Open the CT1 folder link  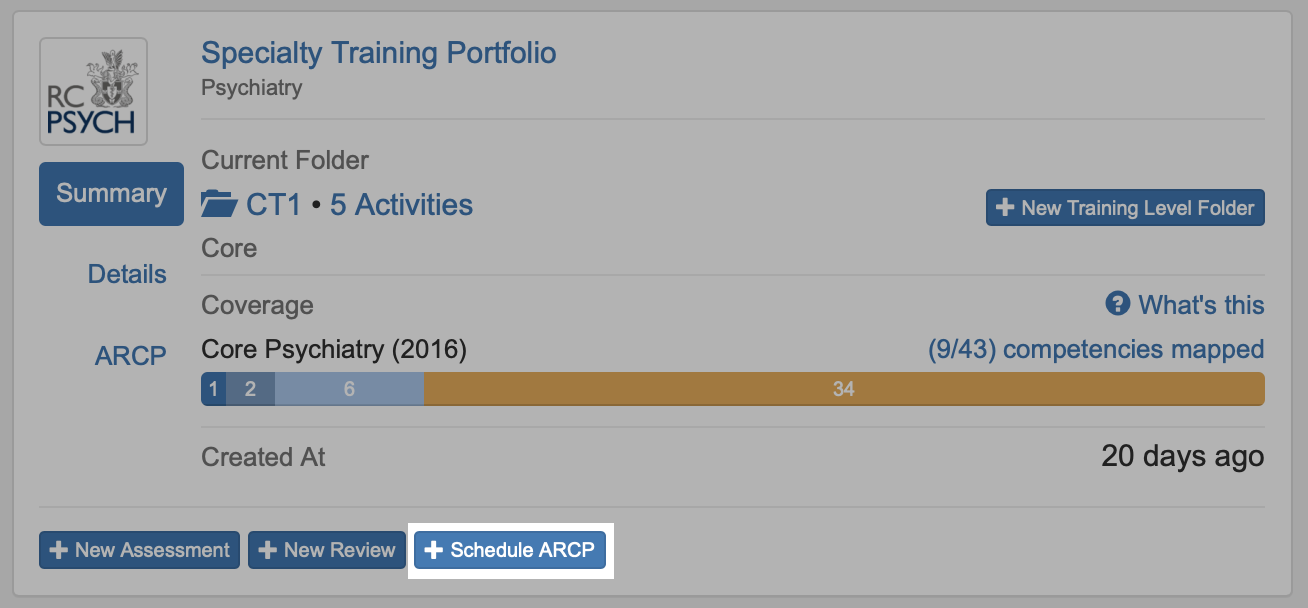coord(273,205)
